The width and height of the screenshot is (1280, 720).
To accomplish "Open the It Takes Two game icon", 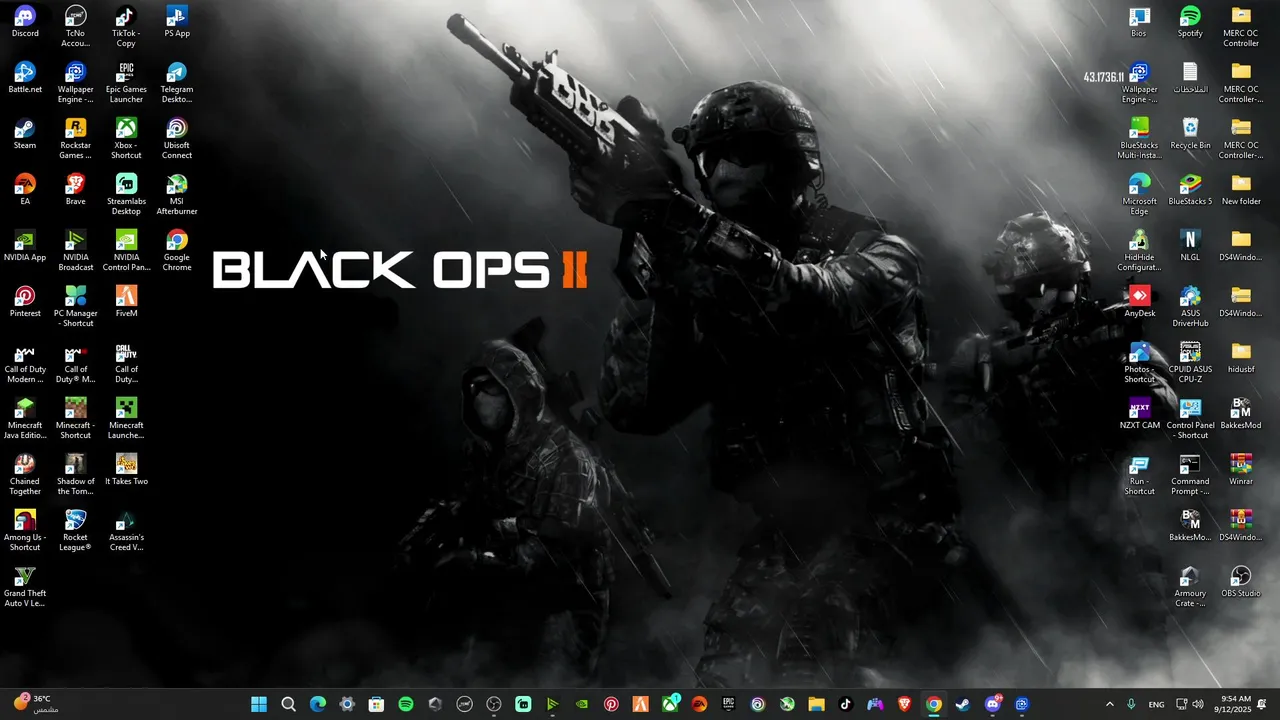I will (126, 470).
